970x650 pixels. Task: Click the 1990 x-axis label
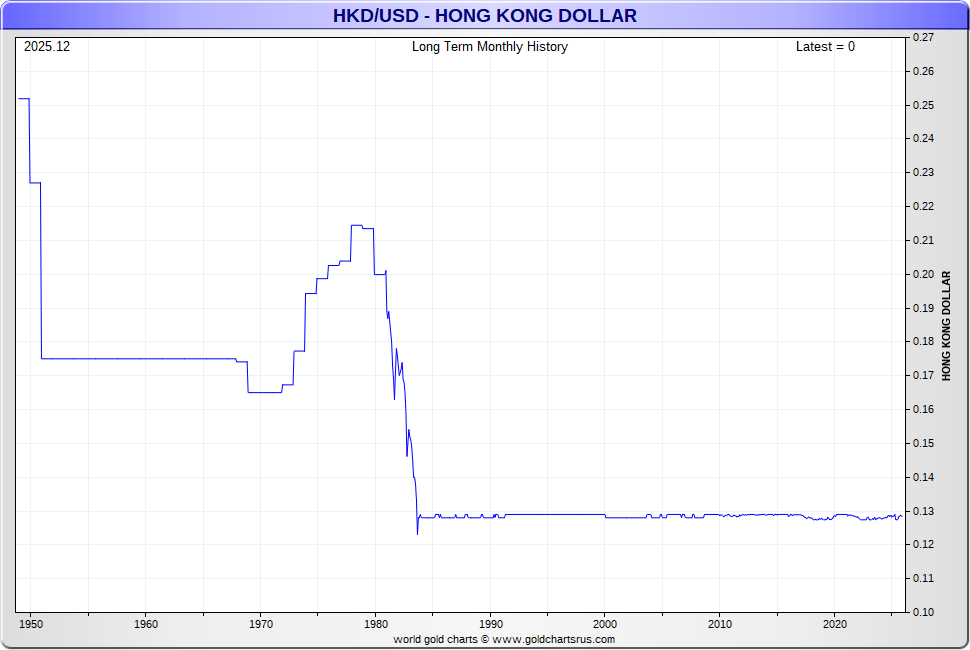pos(491,624)
